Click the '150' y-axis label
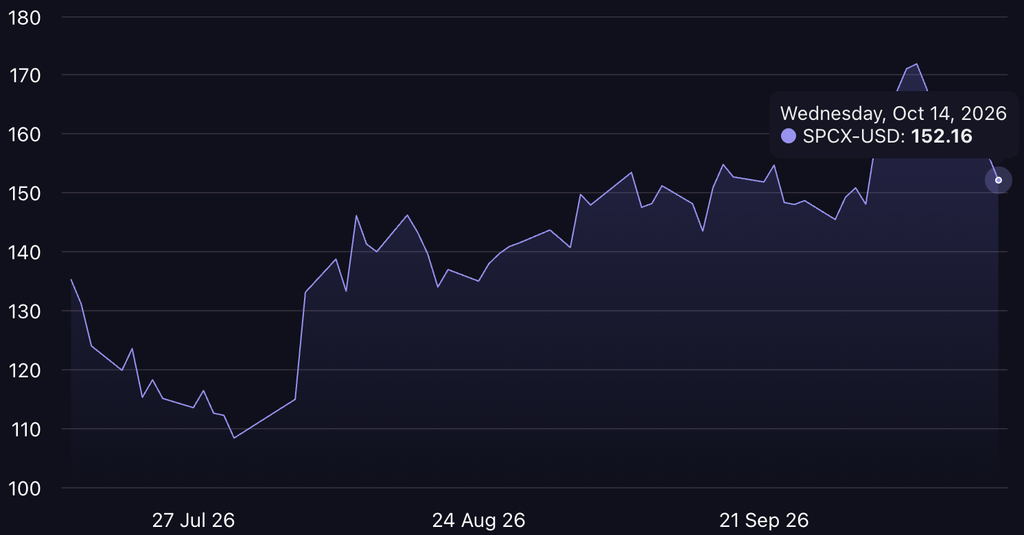The height and width of the screenshot is (535, 1024). [x=25, y=193]
